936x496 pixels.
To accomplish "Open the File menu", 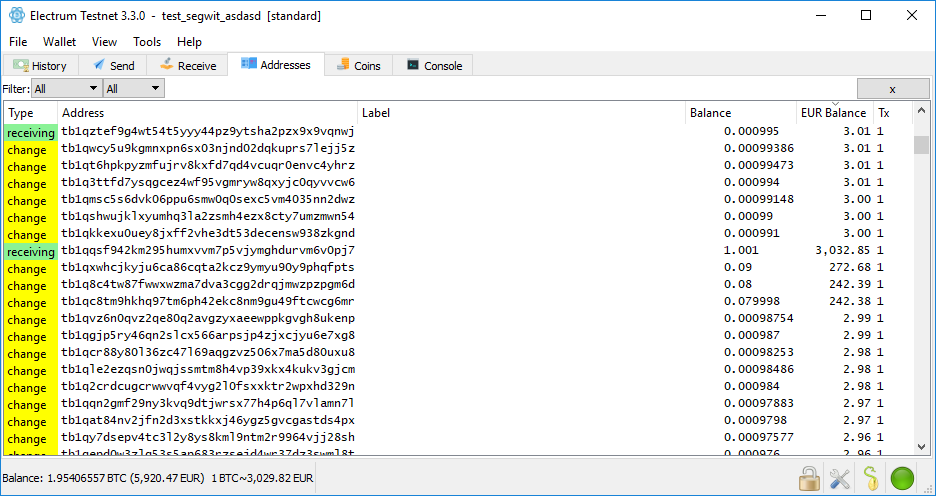I will click(18, 42).
